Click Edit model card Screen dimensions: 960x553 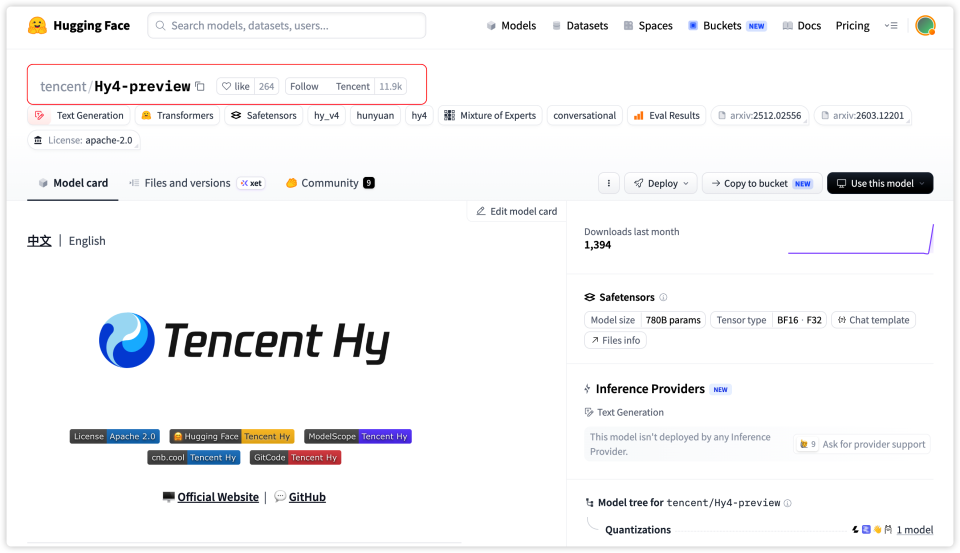click(x=517, y=211)
